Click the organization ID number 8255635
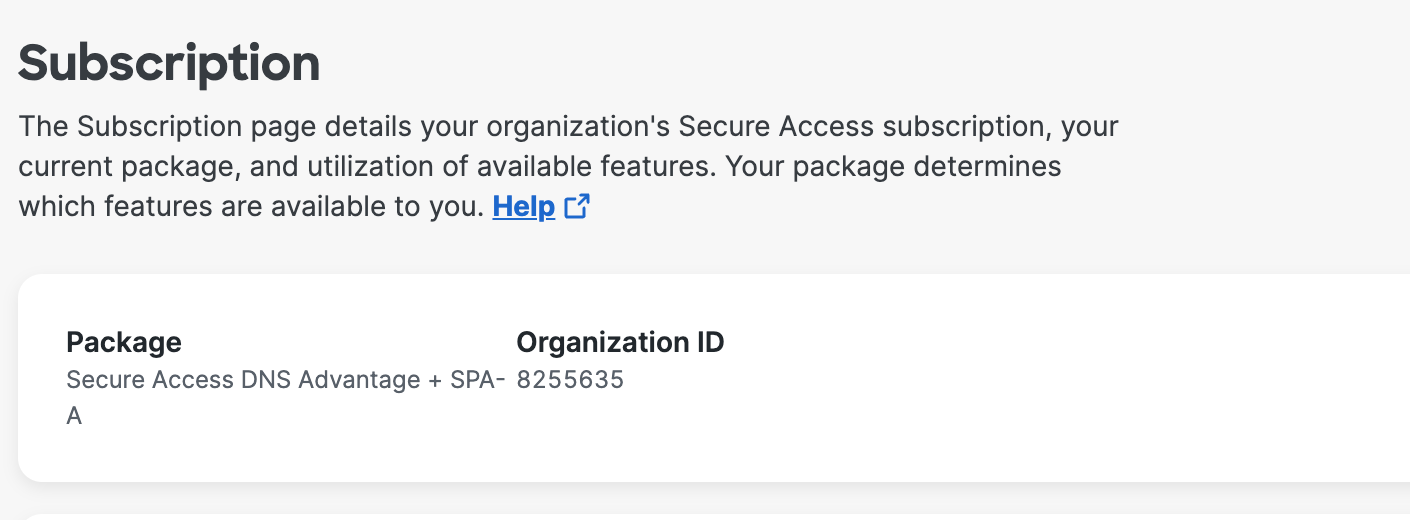 point(570,380)
